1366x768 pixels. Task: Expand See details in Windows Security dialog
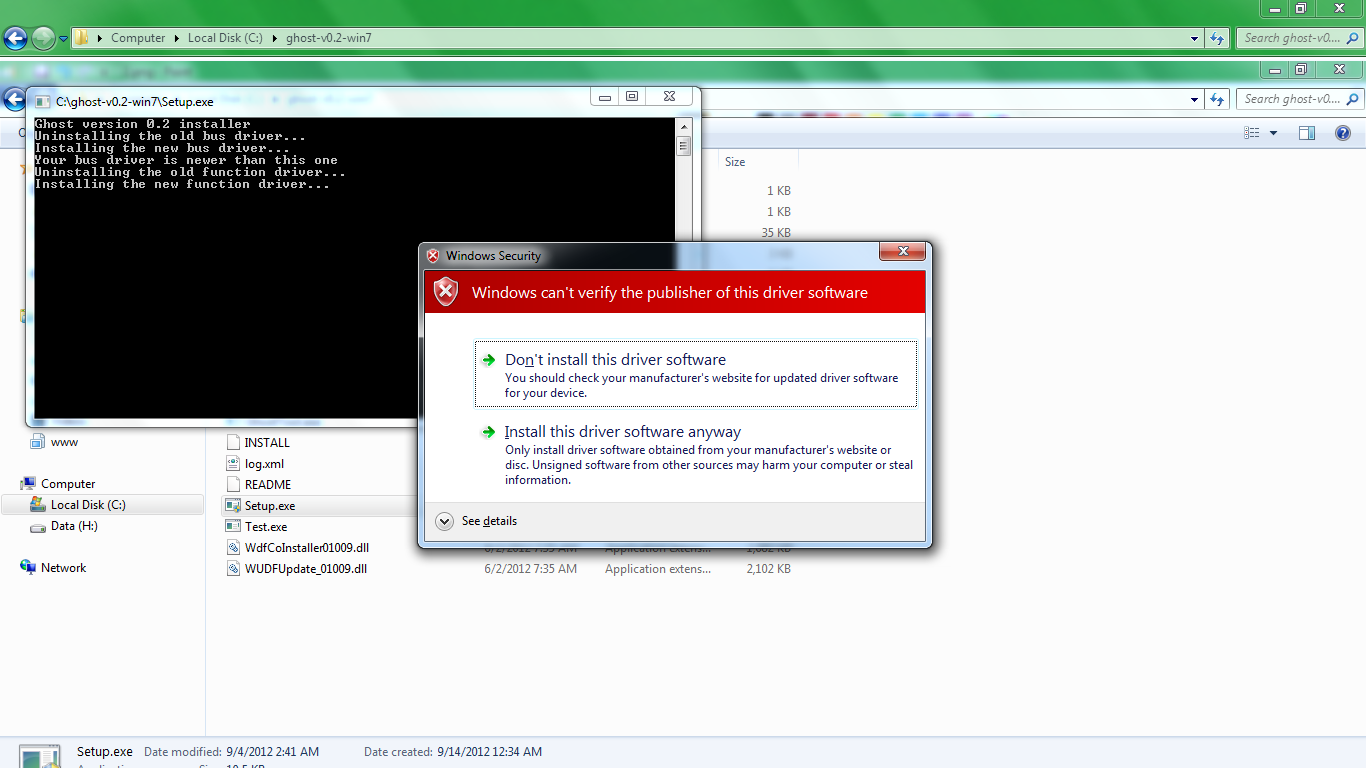477,521
